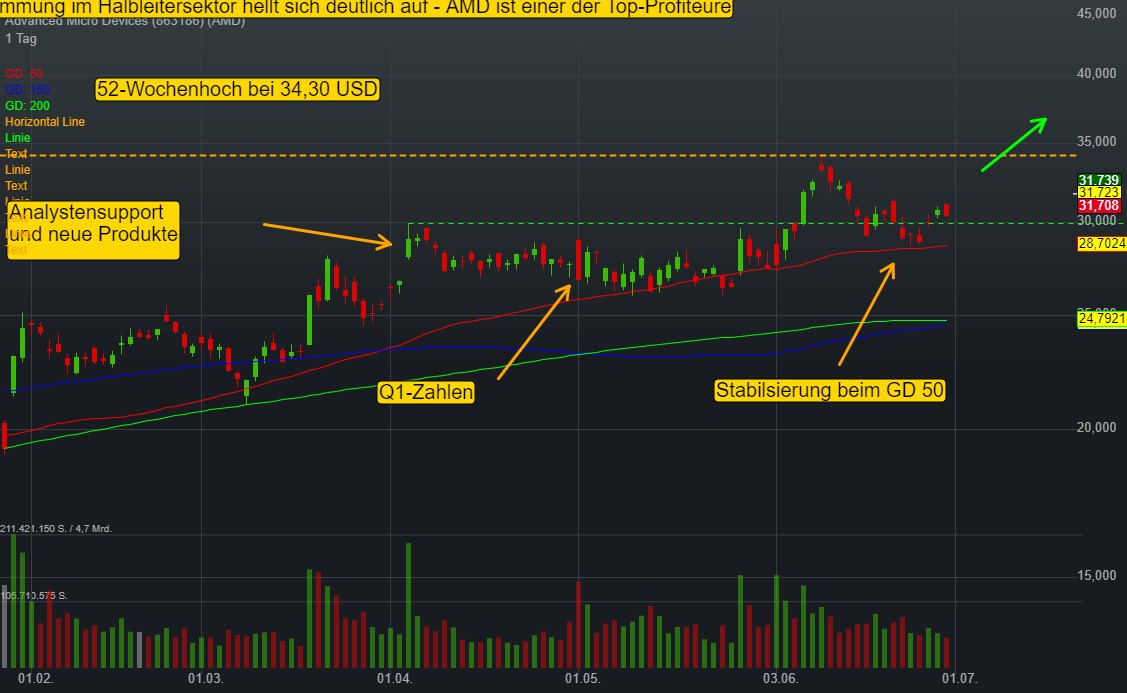Click the "105.710.575 S." volume label
The image size is (1127, 693).
point(34,595)
